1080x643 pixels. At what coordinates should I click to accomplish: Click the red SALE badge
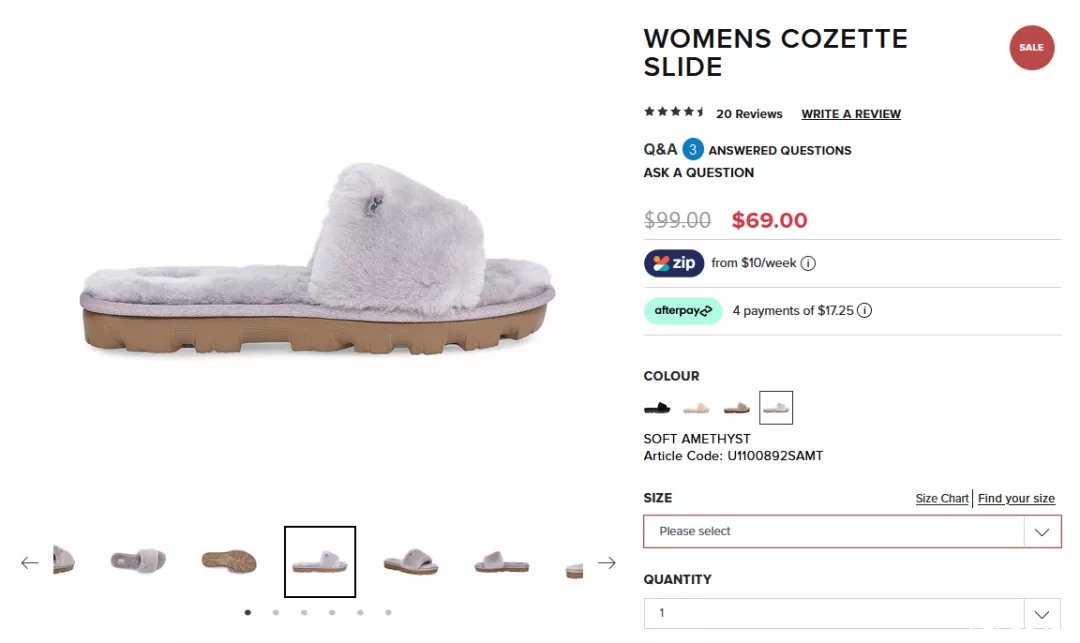(x=1031, y=48)
